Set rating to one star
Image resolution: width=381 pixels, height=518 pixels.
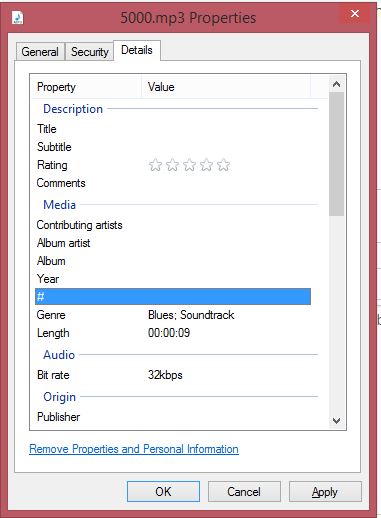pyautogui.click(x=155, y=165)
